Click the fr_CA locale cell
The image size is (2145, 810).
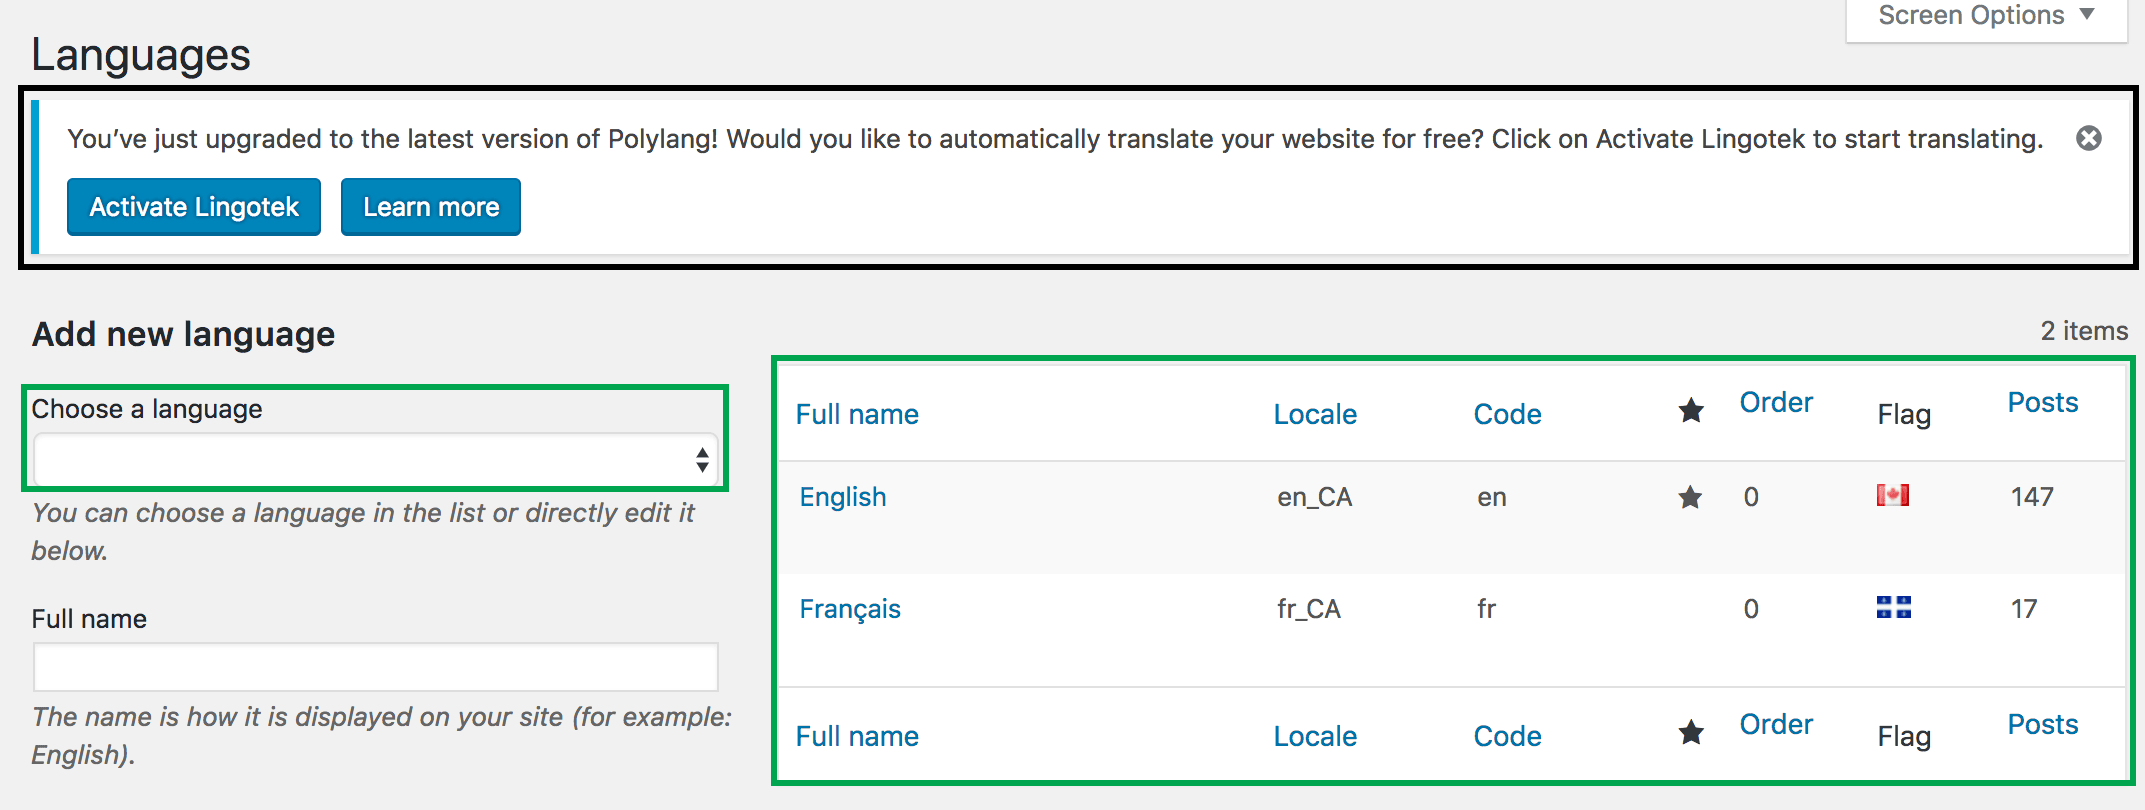[x=1309, y=609]
